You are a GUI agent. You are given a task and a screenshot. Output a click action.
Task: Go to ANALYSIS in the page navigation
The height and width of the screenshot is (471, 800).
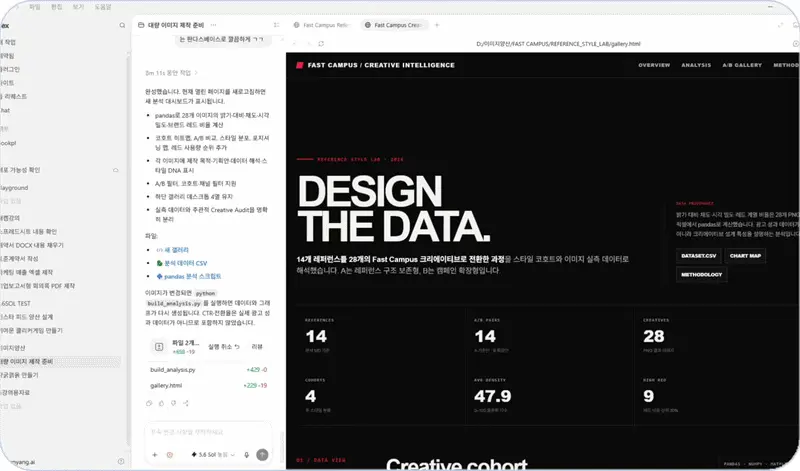696,65
